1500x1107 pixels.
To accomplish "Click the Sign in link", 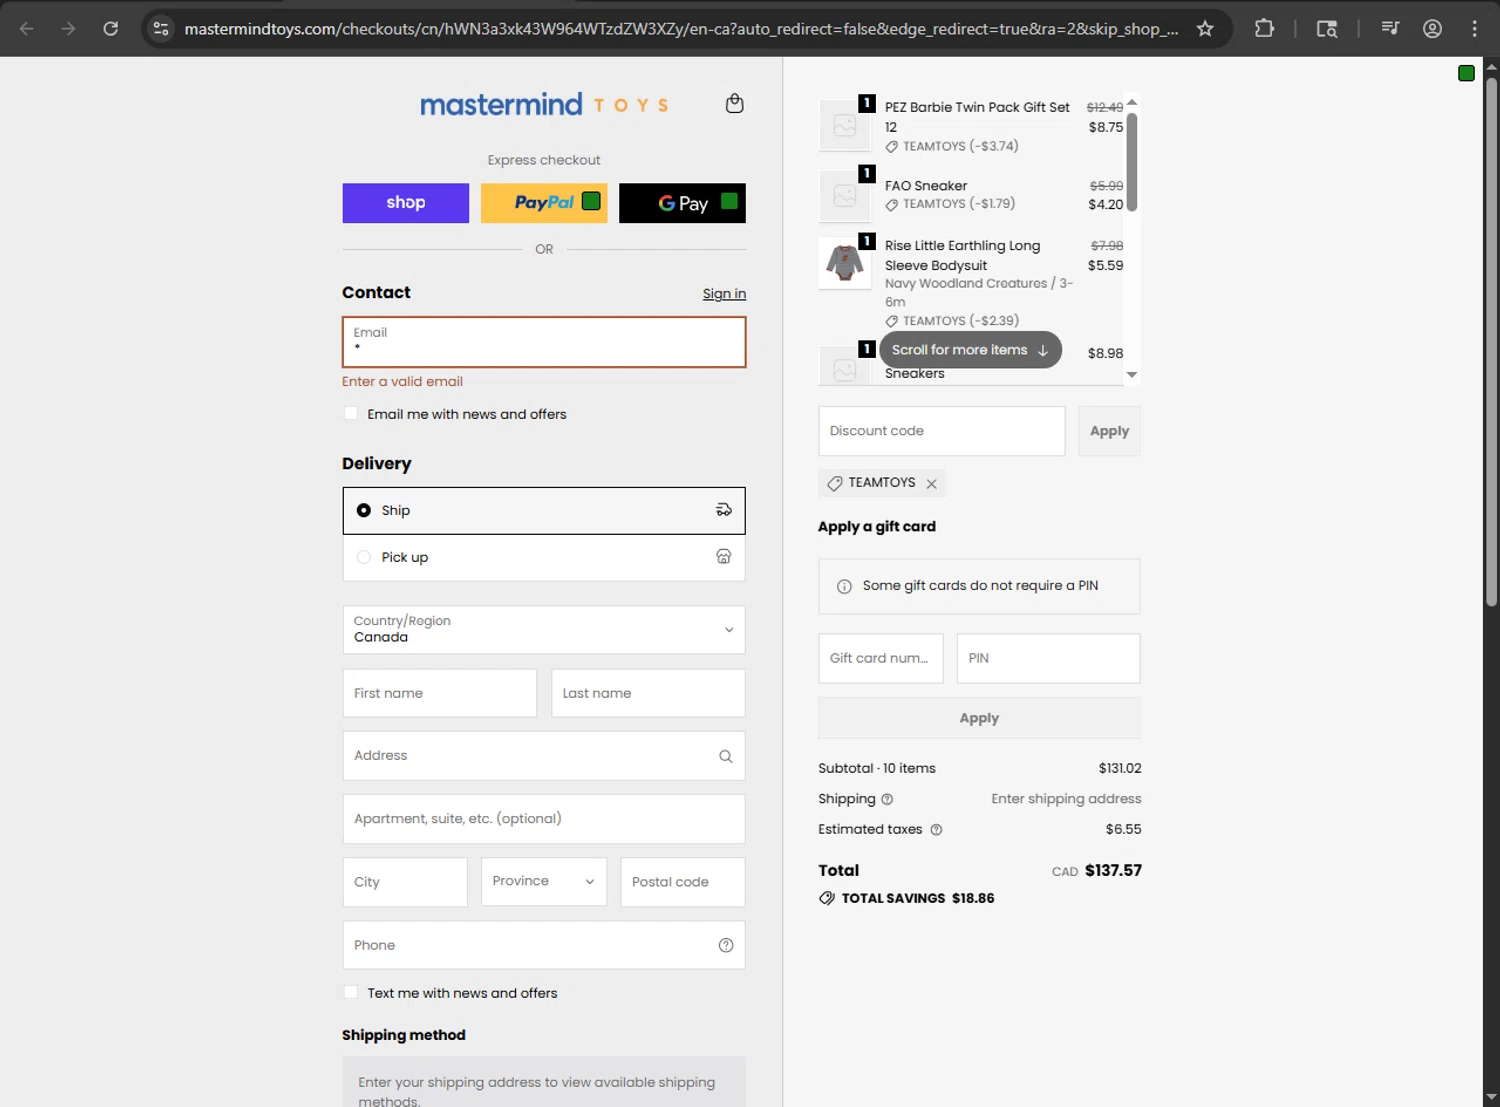I will point(724,294).
